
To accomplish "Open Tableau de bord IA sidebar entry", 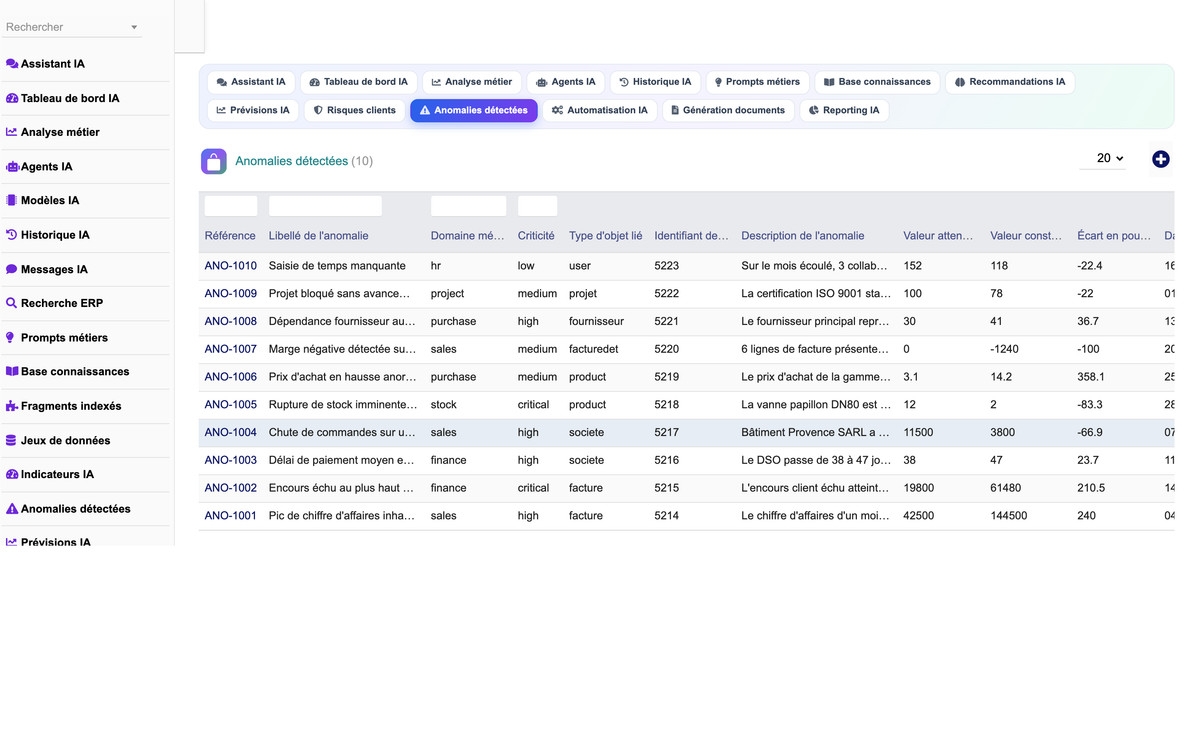I will pyautogui.click(x=62, y=98).
